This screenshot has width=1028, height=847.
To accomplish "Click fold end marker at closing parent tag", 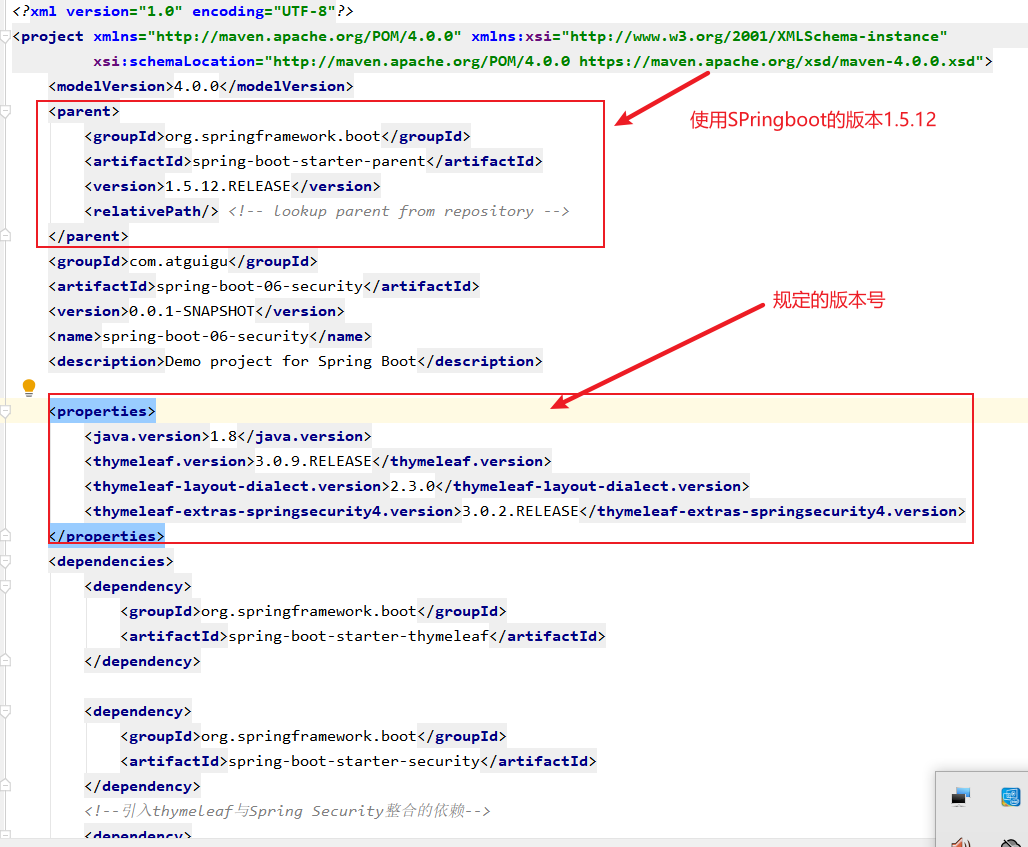I will pos(5,235).
